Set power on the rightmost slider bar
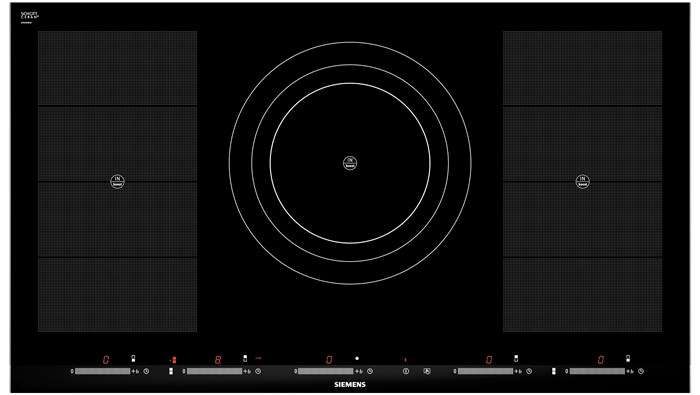 [x=597, y=371]
